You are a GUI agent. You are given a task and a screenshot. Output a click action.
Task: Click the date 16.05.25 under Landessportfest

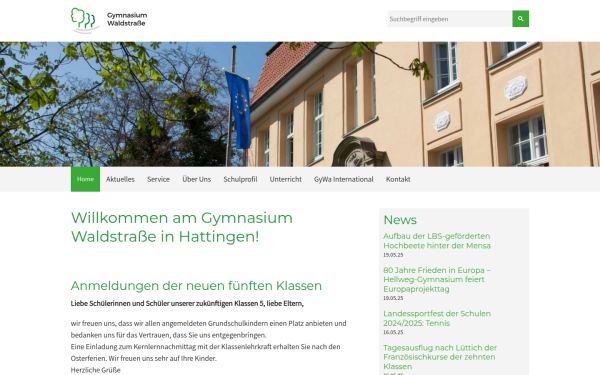click(393, 332)
